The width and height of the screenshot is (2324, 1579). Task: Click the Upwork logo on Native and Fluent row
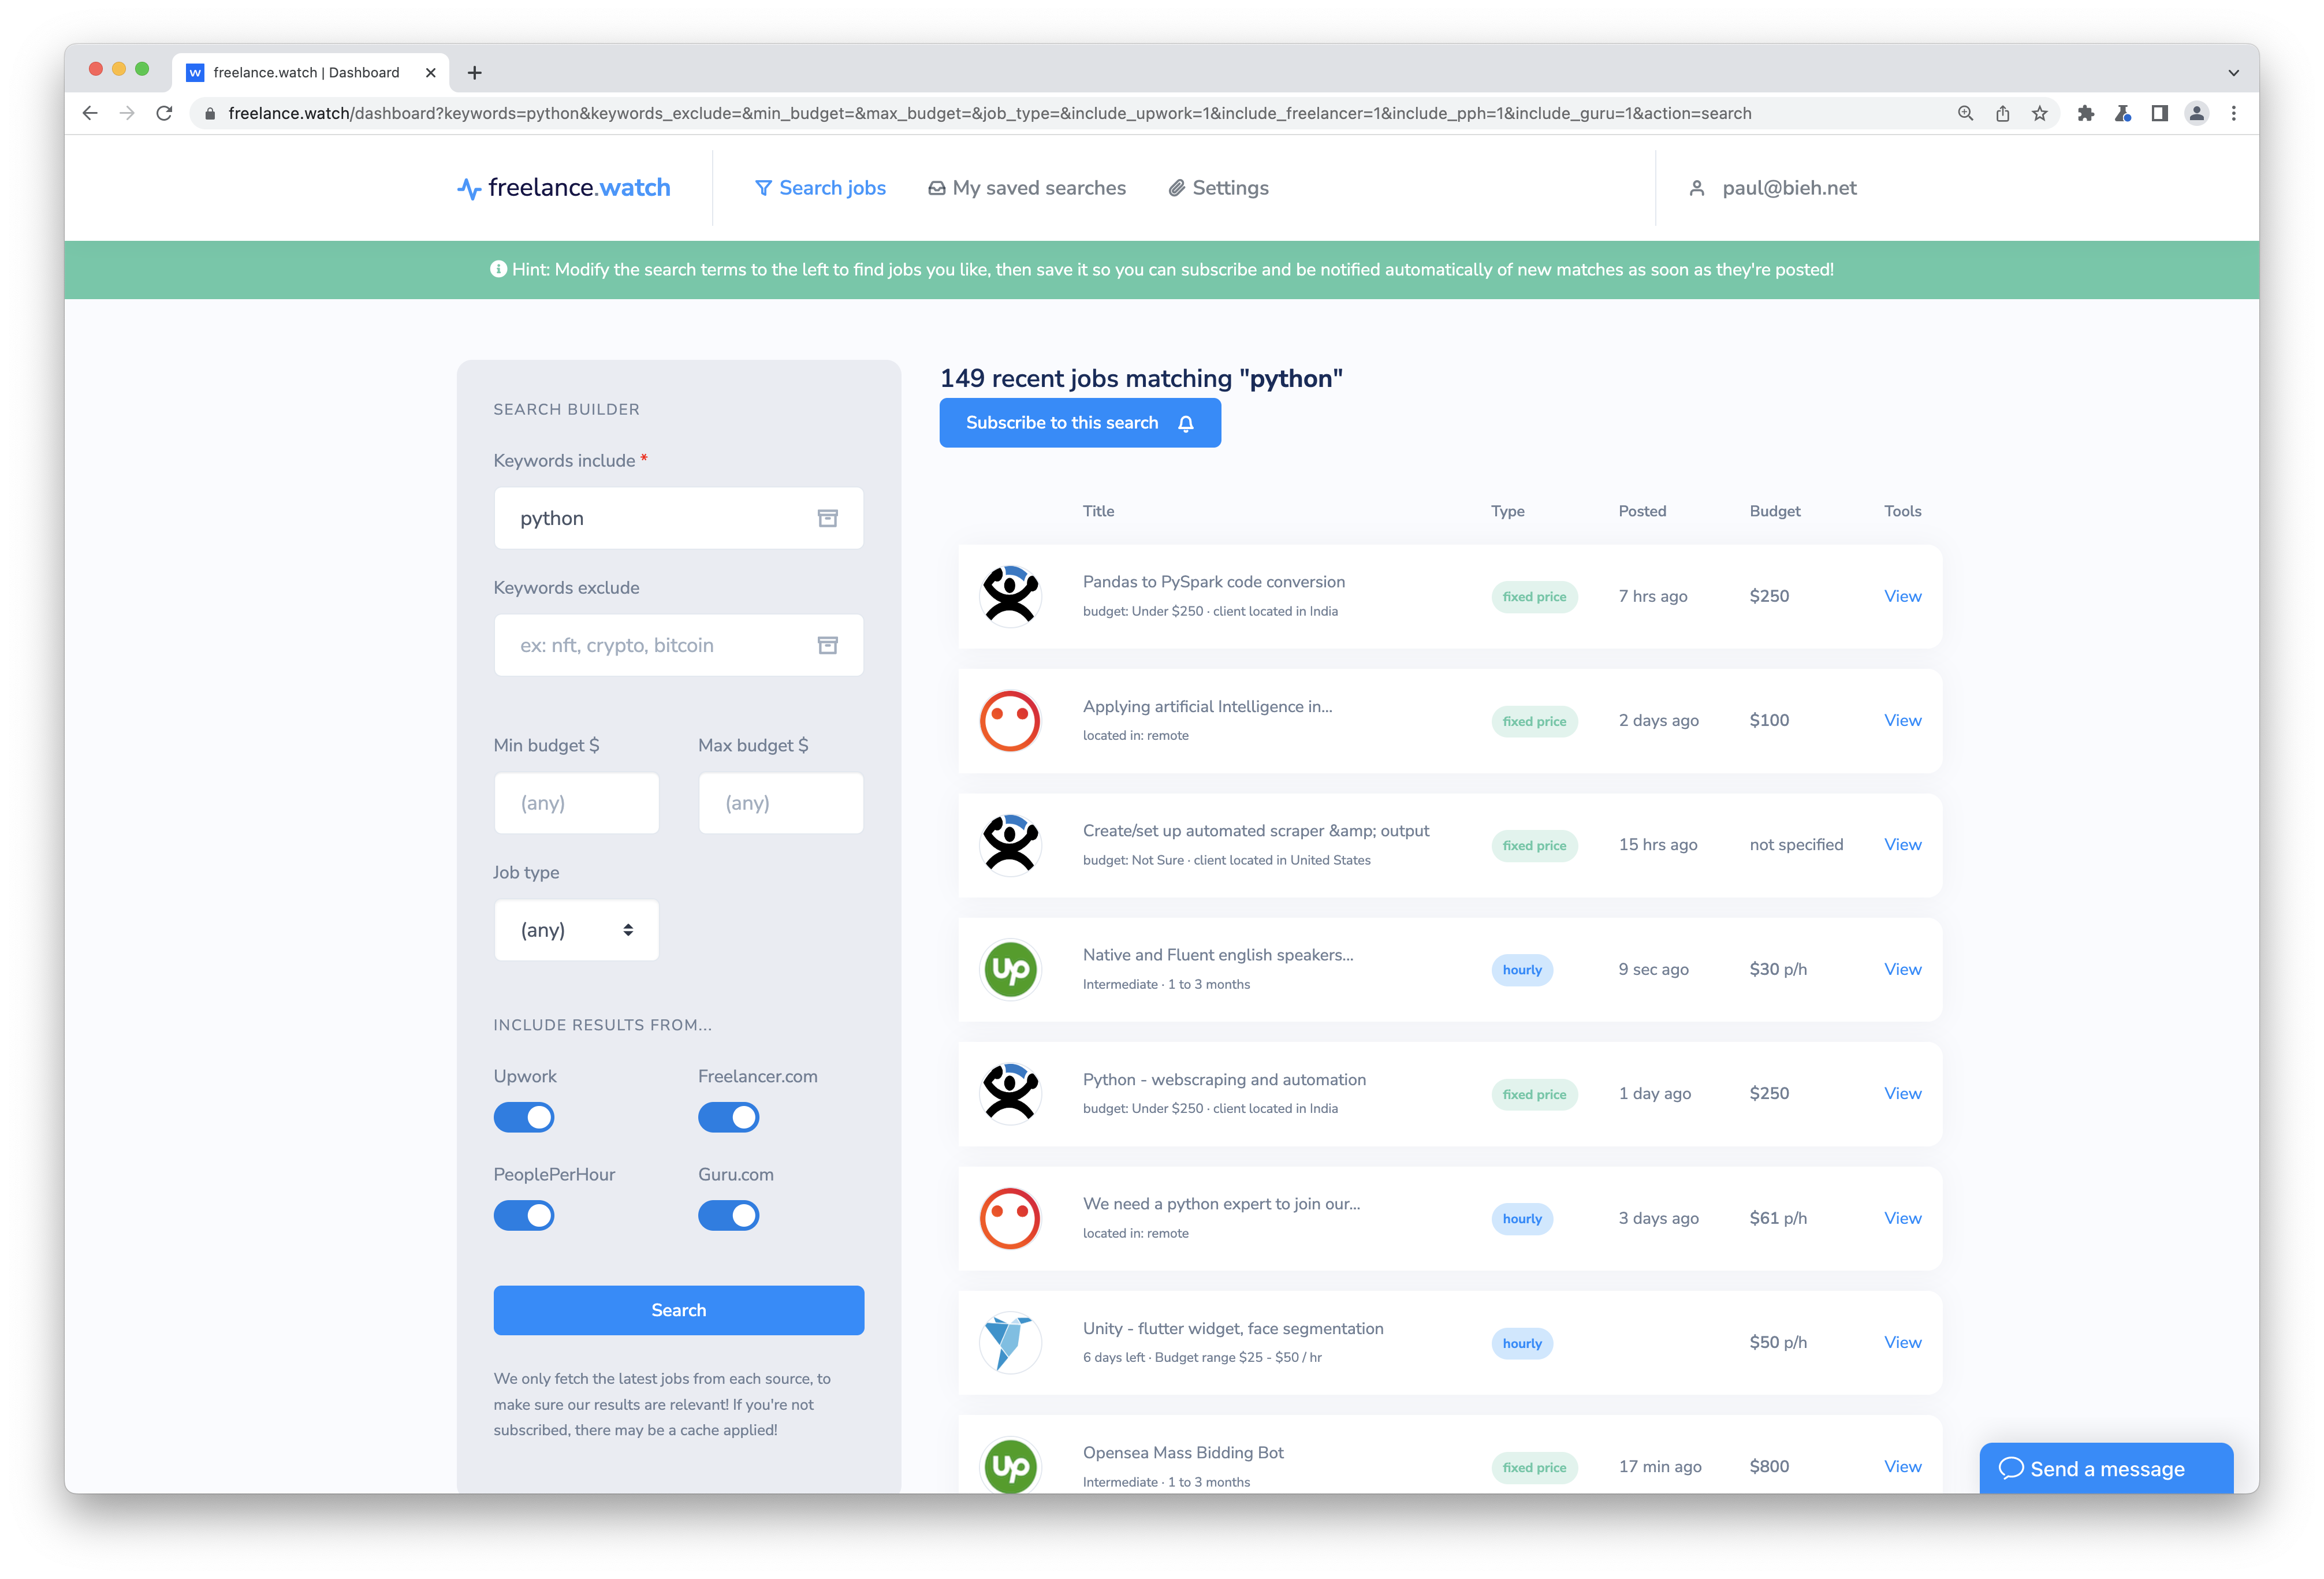[x=1010, y=969]
